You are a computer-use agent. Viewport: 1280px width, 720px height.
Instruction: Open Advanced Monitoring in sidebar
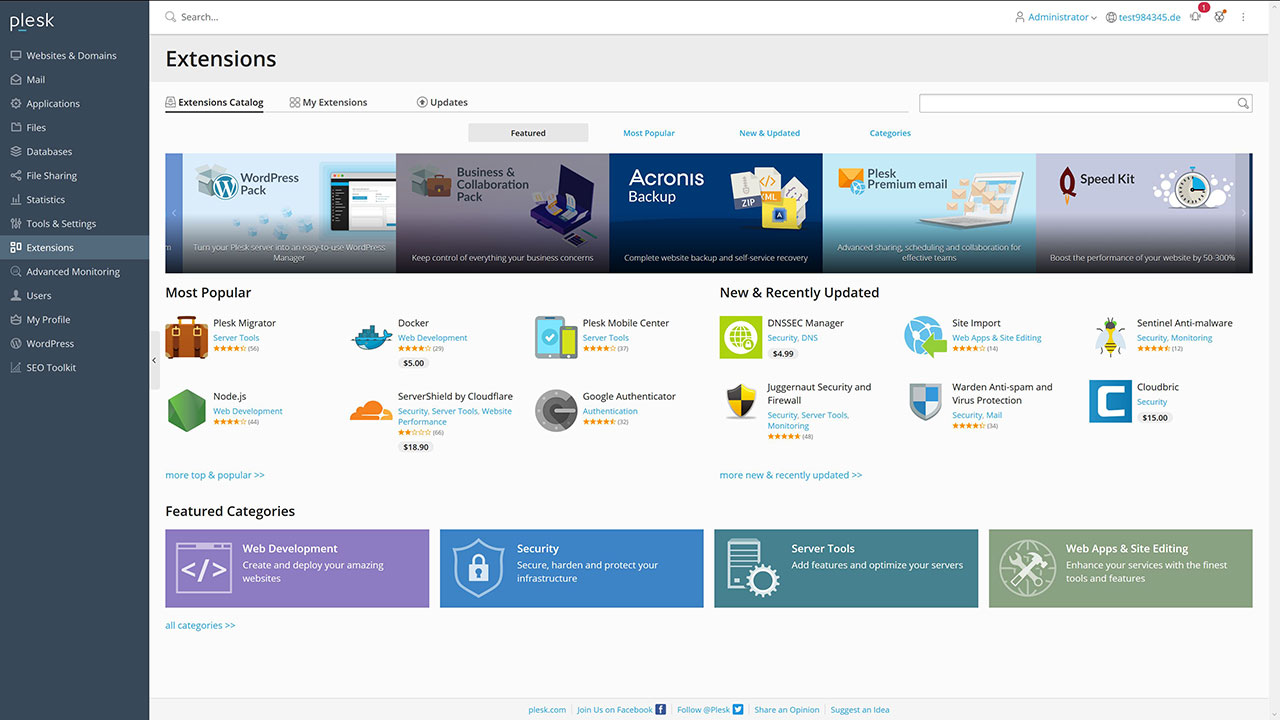coord(74,272)
